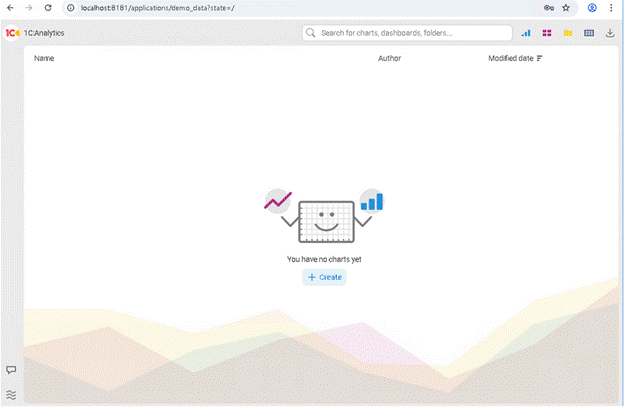624x408 pixels.
Task: Click the download icon in header
Action: point(610,33)
